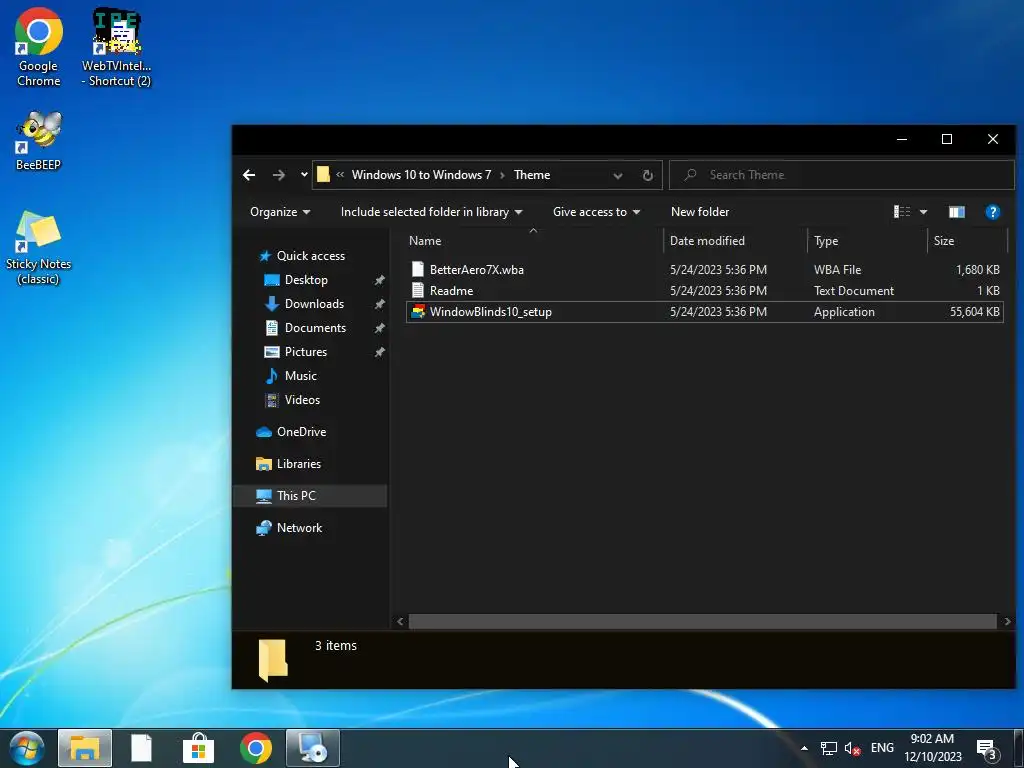Open network status tray icon

click(829, 748)
